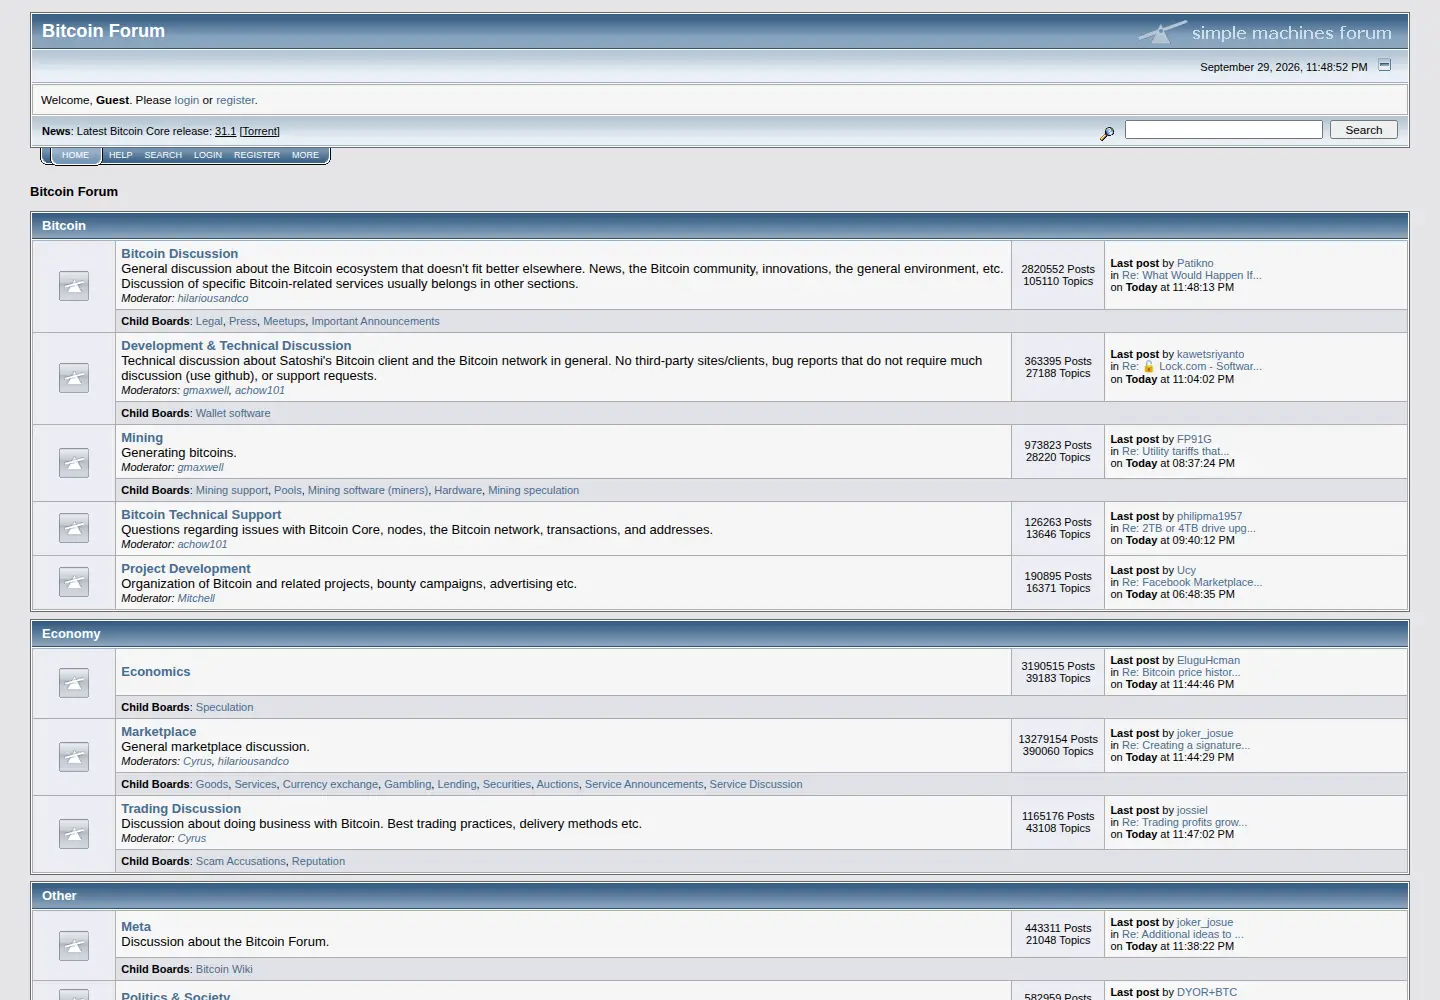Click the Simple Machines Forum logo

[1265, 32]
